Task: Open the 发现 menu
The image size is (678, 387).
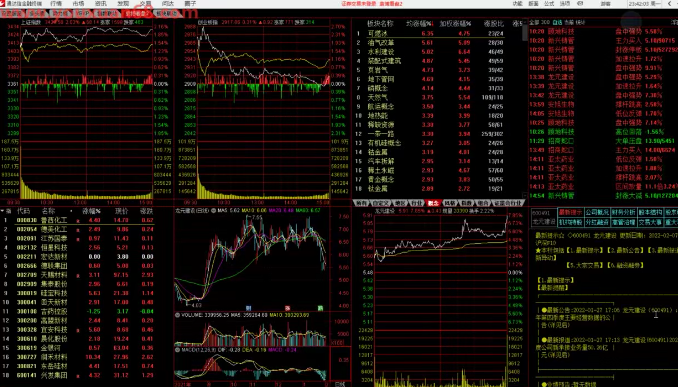Action: [x=123, y=3]
